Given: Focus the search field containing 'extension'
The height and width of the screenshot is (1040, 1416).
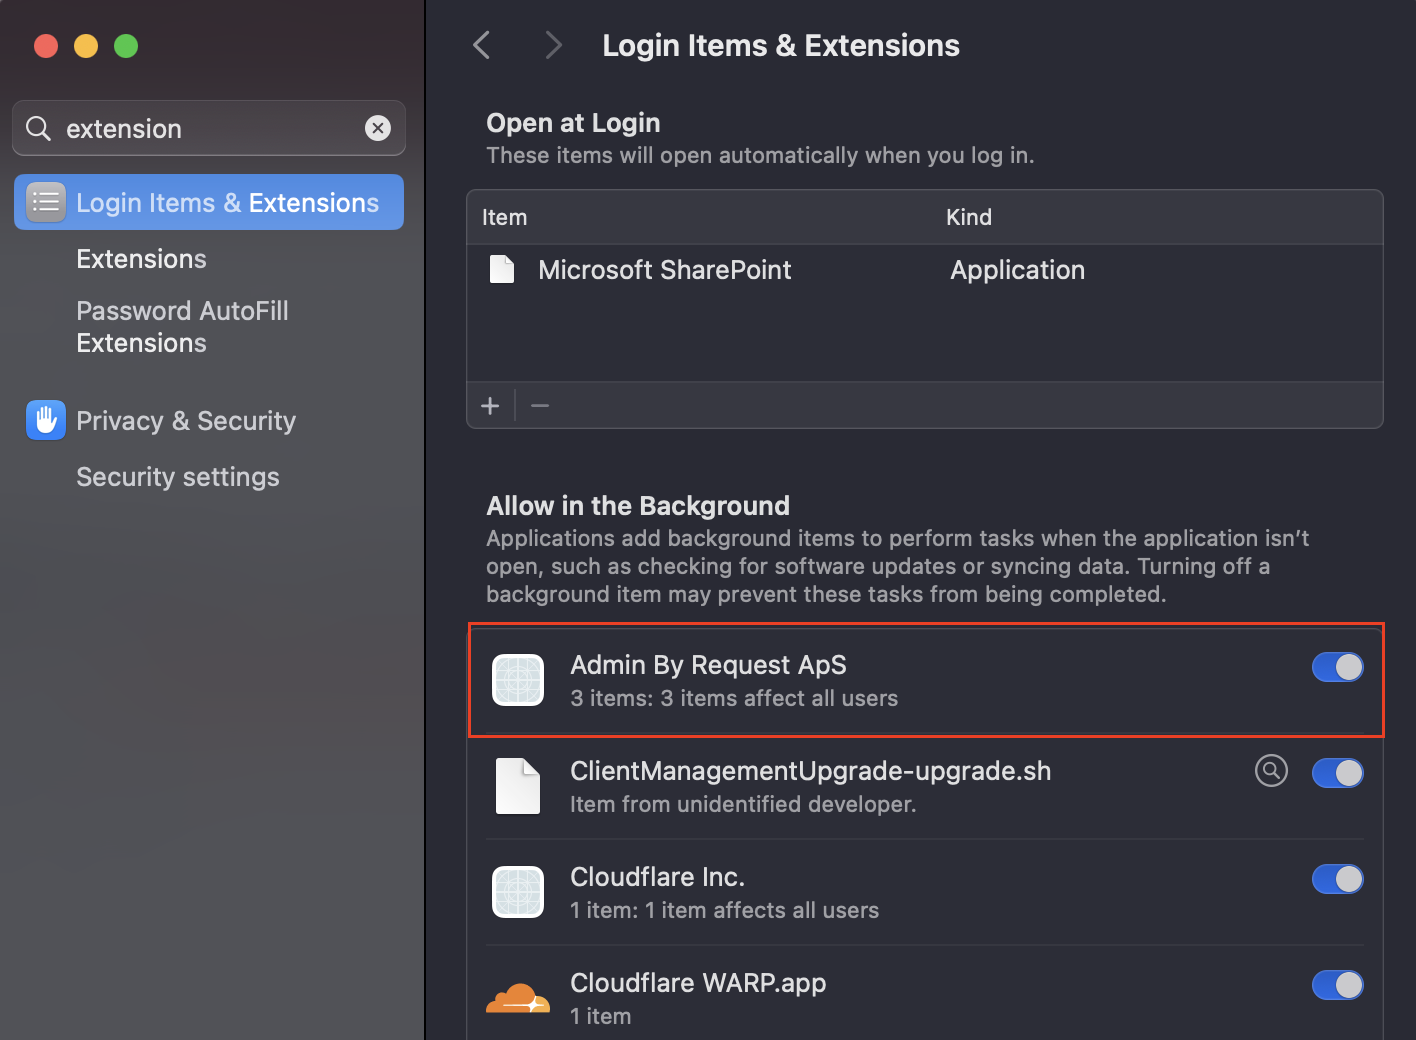Looking at the screenshot, I should click(209, 128).
